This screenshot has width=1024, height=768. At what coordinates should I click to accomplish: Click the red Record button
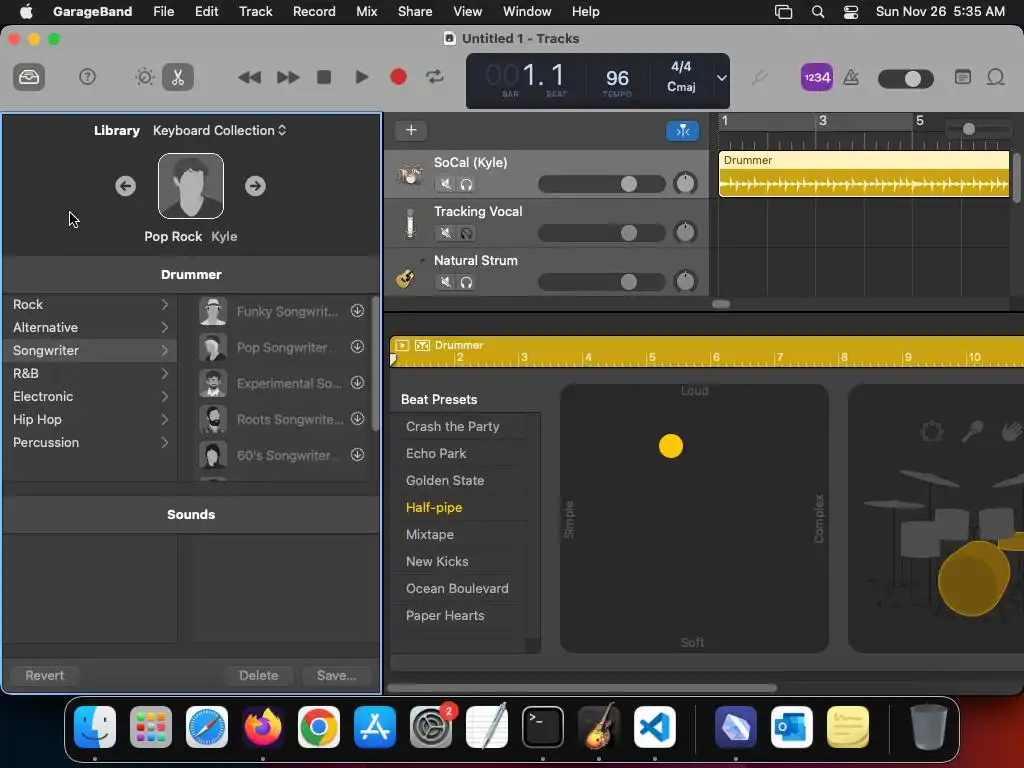click(x=398, y=78)
